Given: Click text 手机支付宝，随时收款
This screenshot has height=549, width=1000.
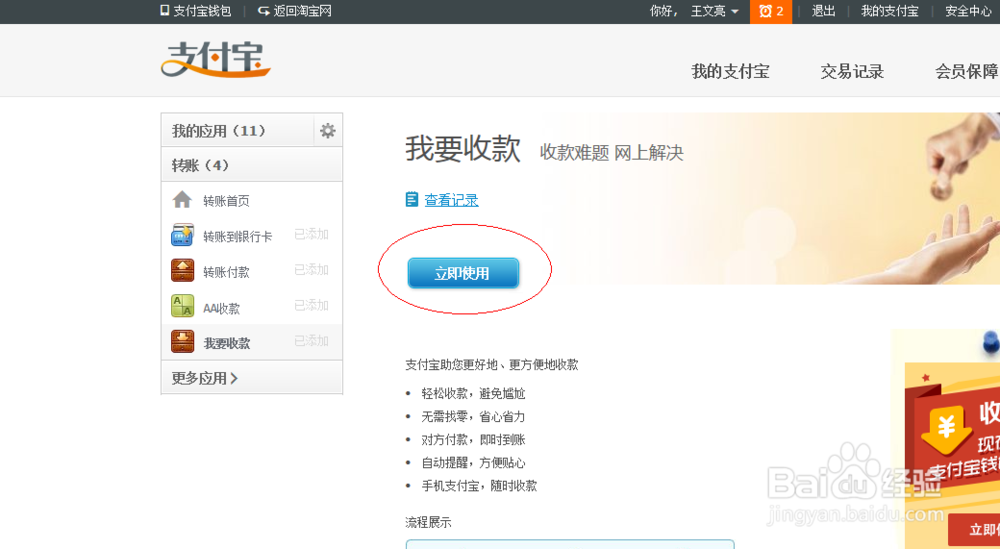Looking at the screenshot, I should 479,485.
